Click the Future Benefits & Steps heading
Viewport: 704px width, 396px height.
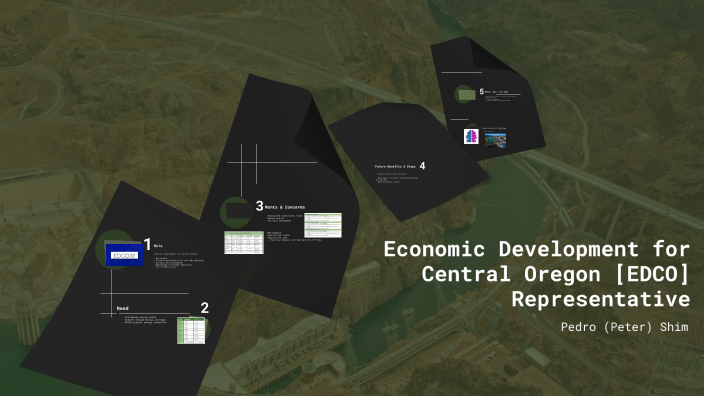click(395, 167)
